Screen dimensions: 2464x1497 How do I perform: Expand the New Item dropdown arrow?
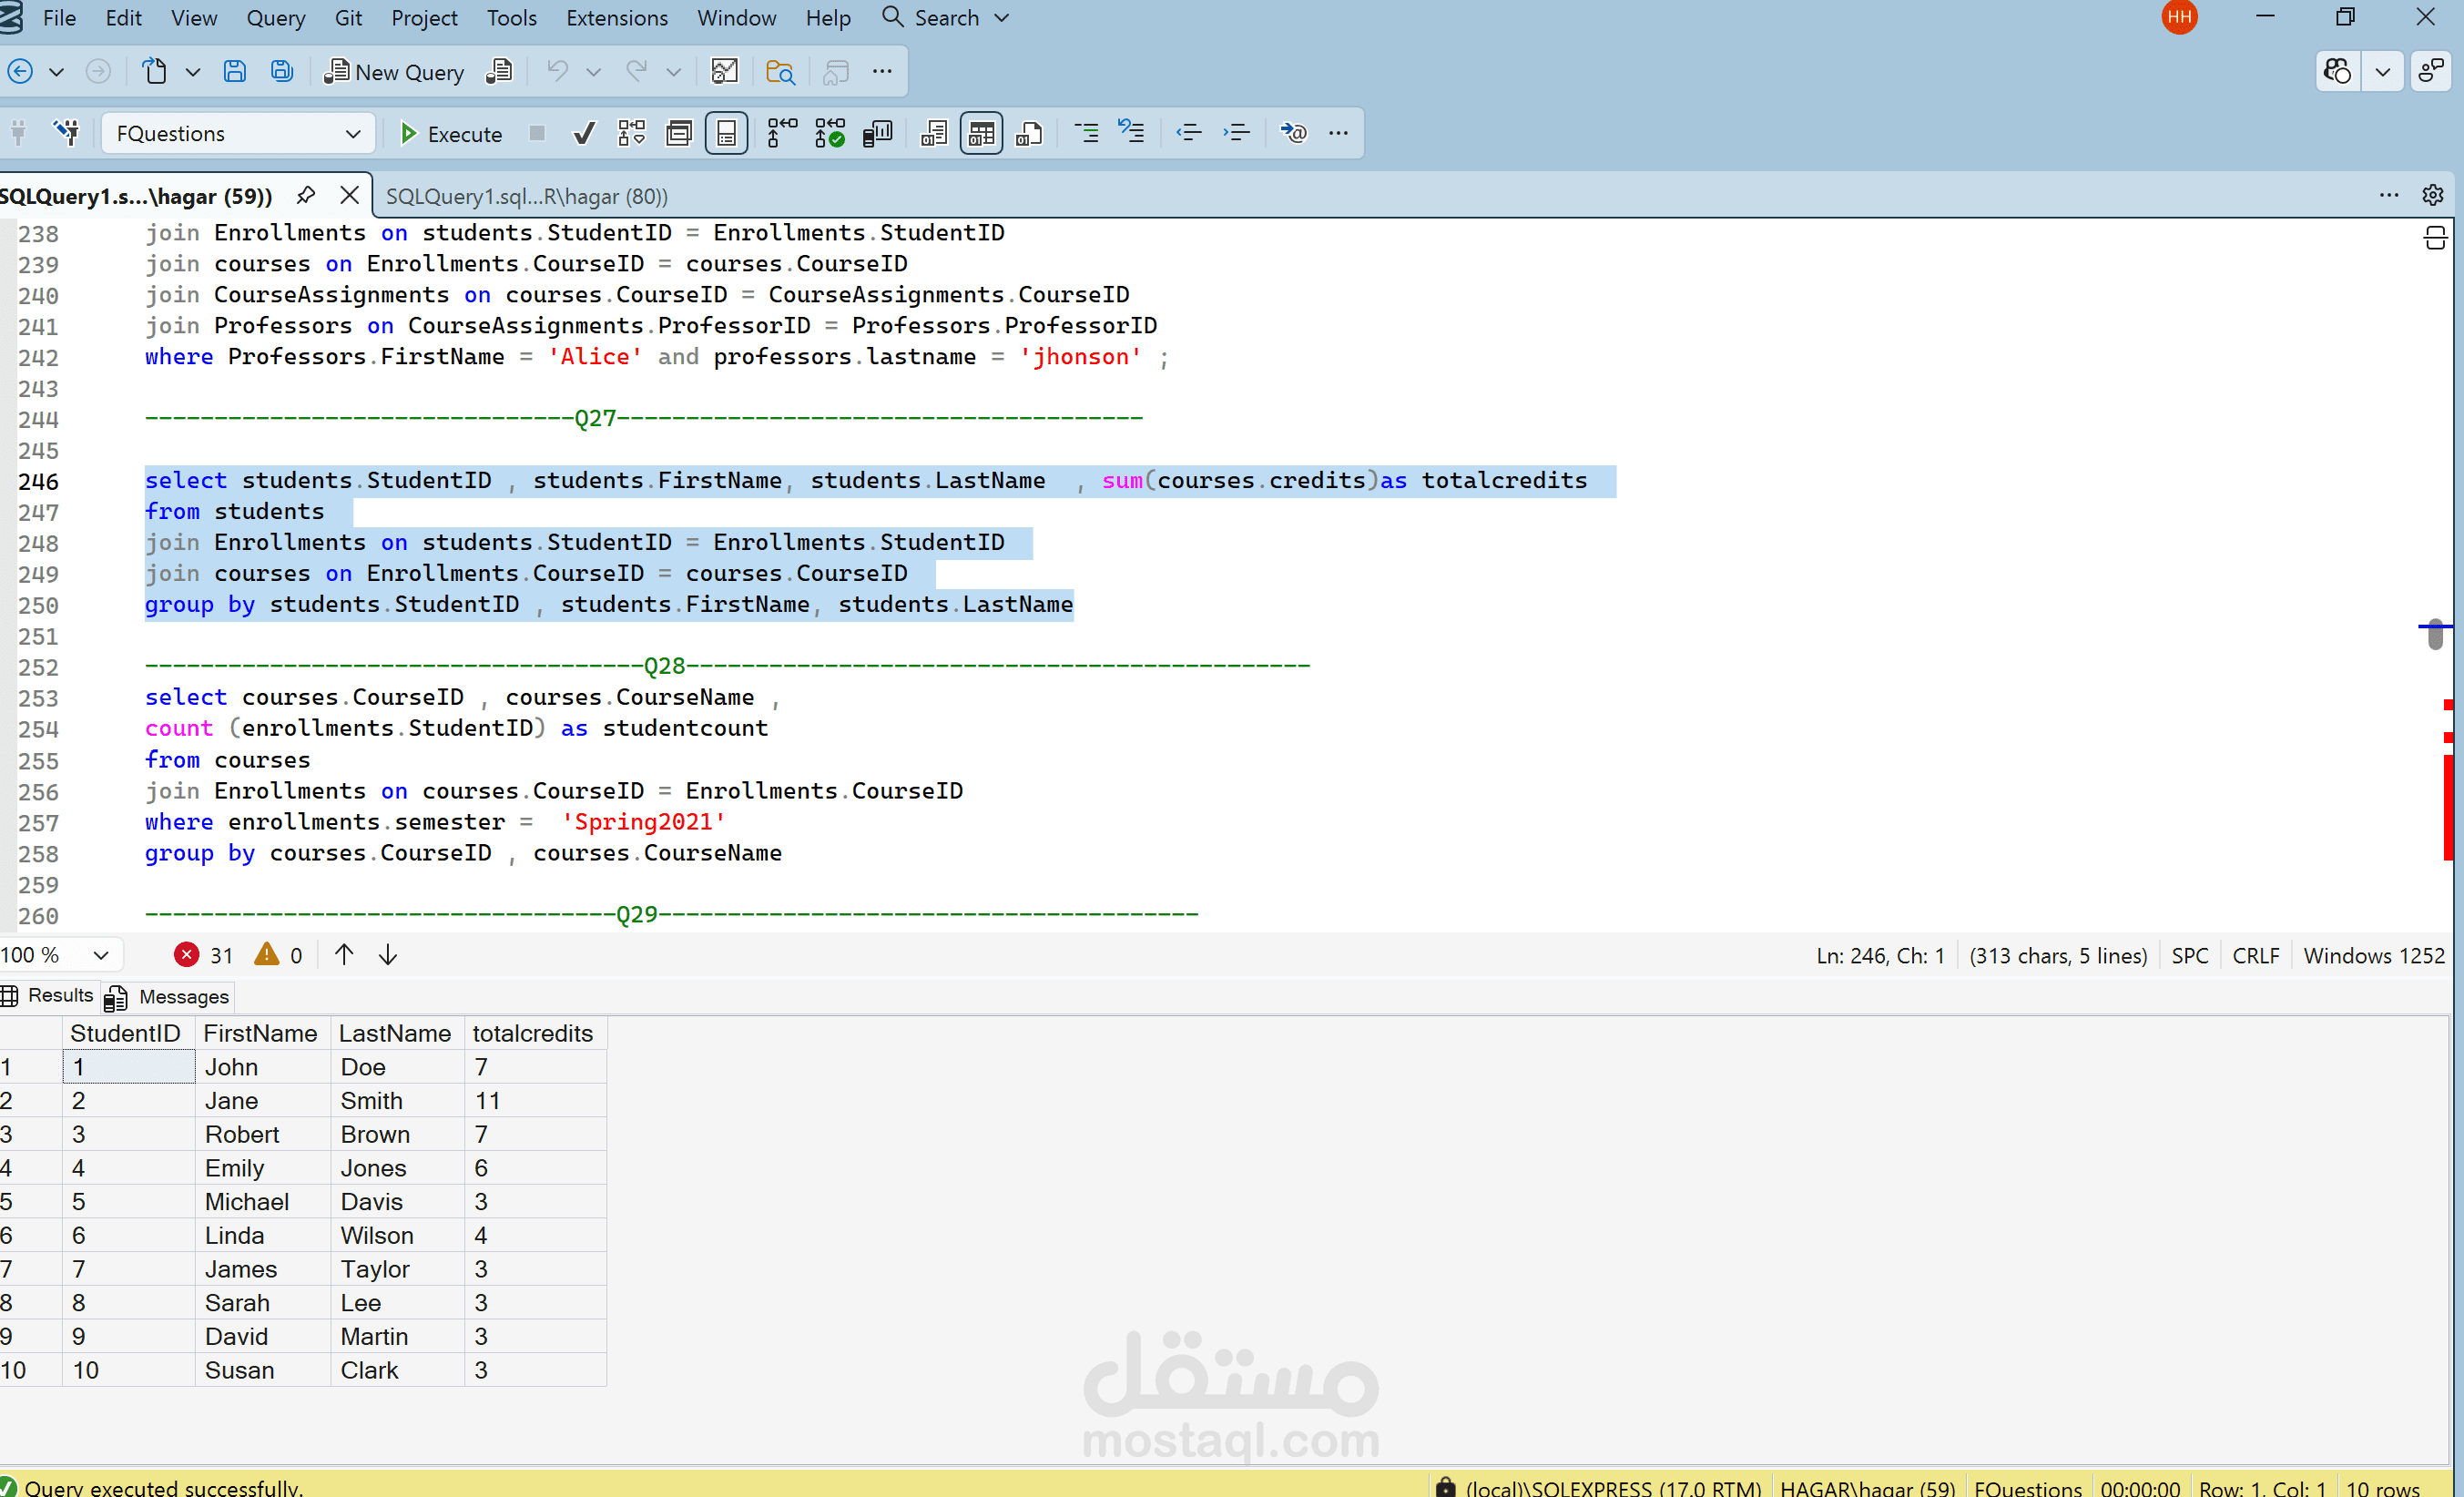(x=193, y=71)
